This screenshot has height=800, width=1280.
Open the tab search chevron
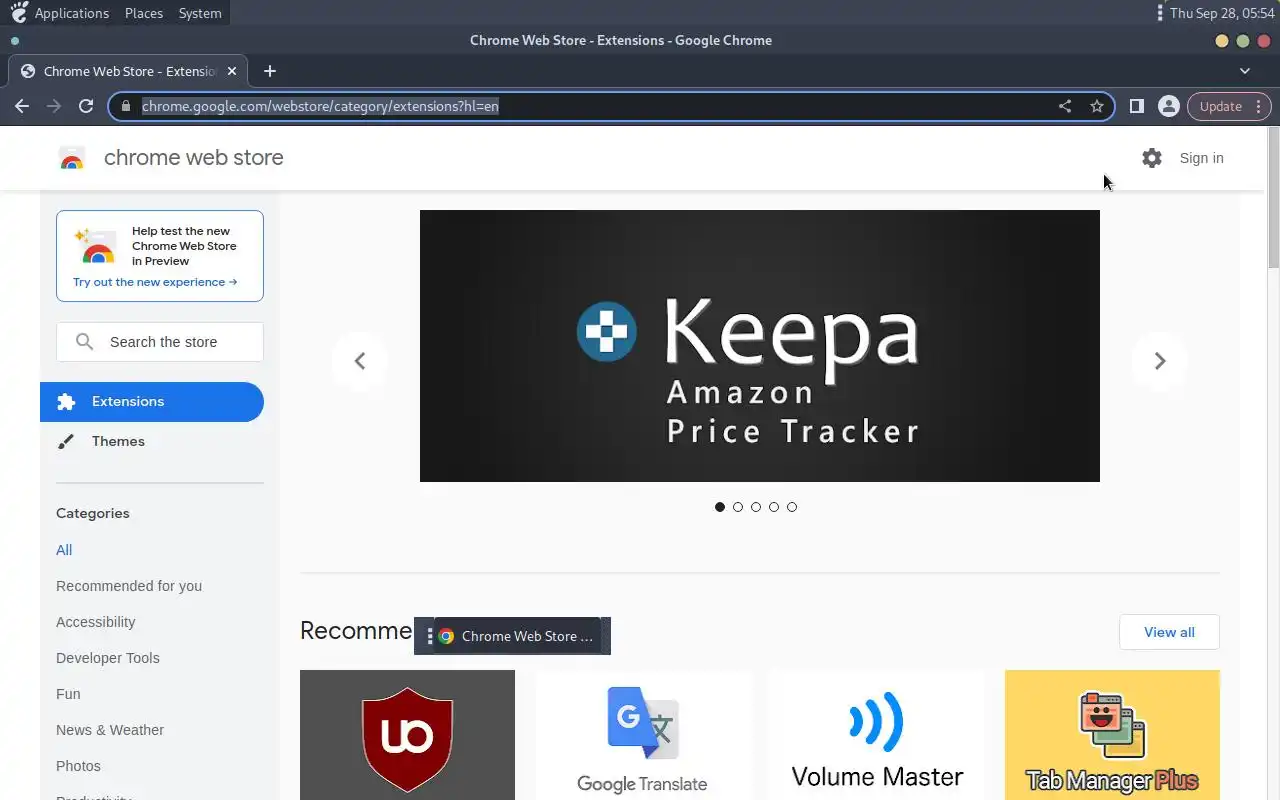(x=1245, y=71)
